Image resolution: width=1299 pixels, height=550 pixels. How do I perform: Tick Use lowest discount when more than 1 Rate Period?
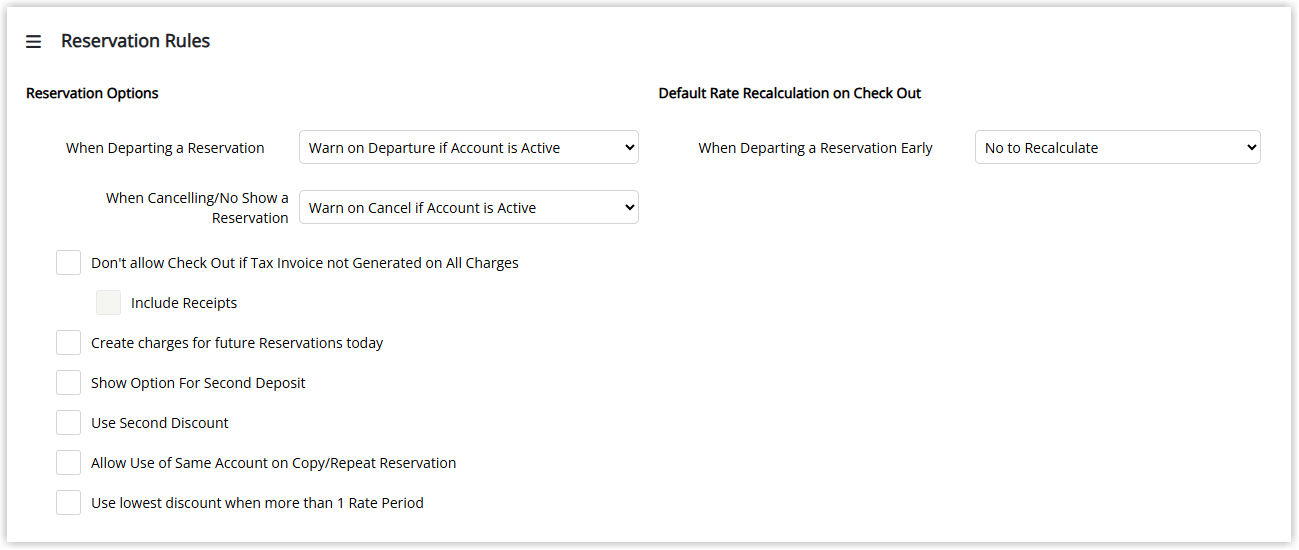click(x=69, y=503)
